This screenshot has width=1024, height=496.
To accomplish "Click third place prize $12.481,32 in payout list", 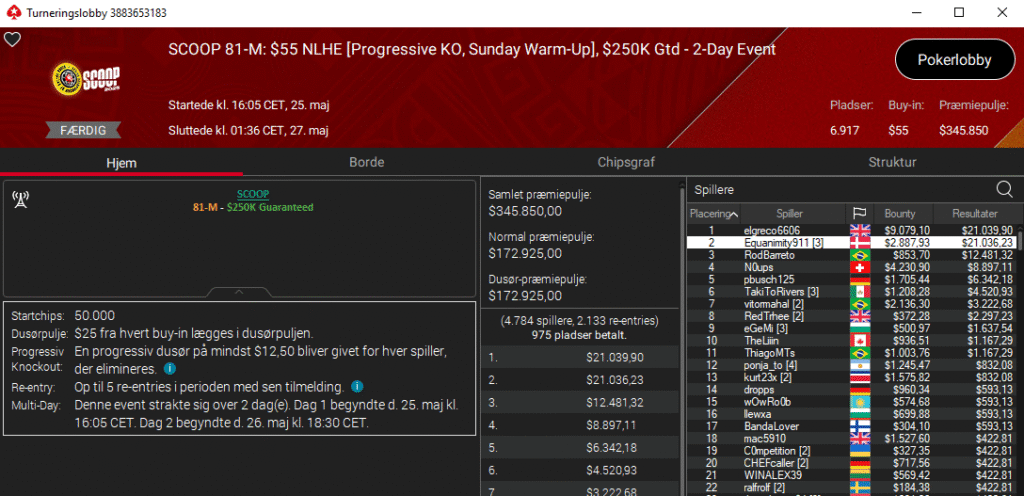I will 615,403.
